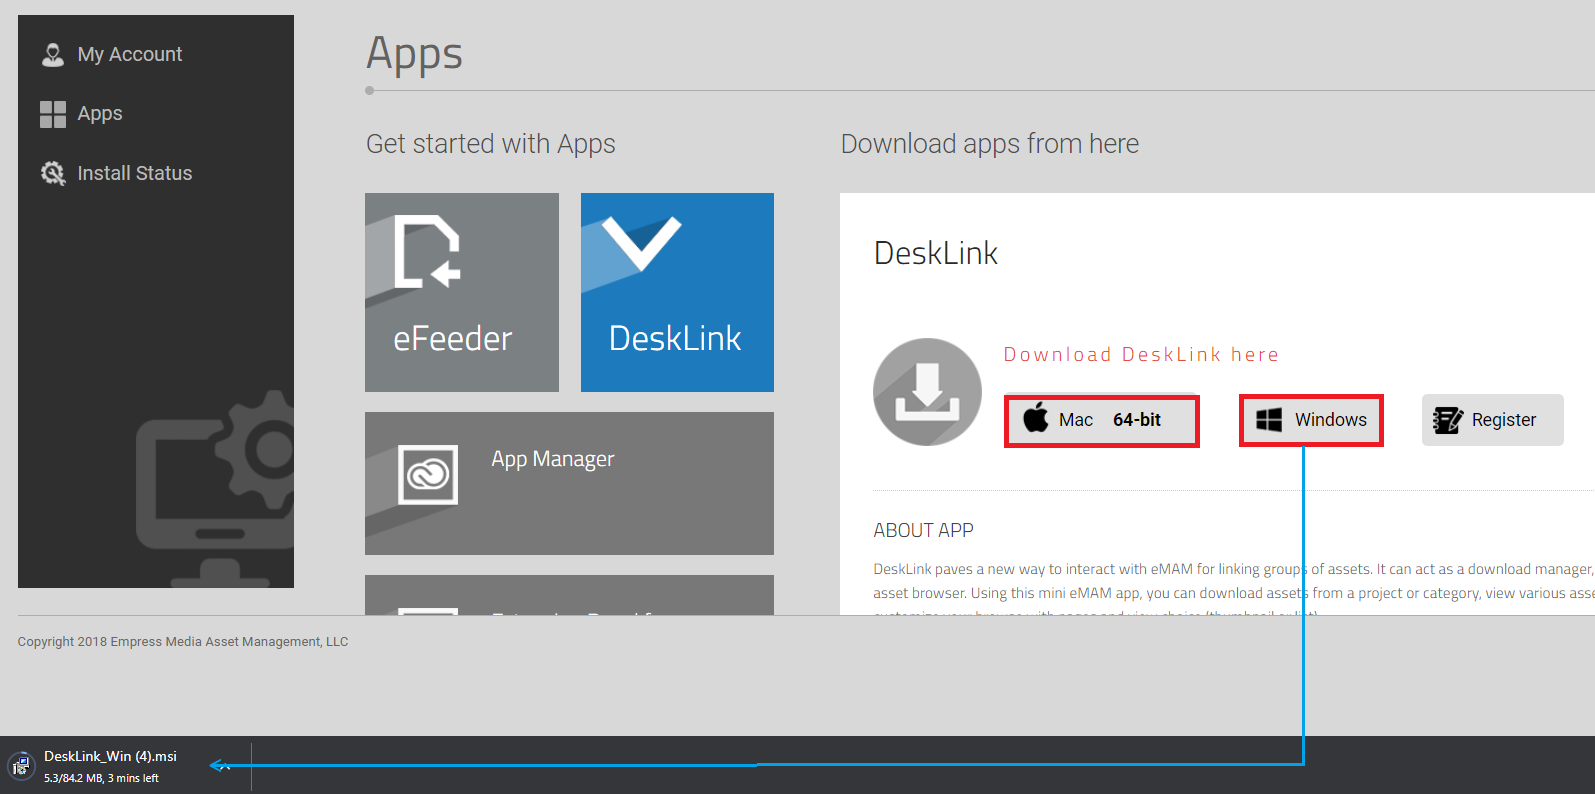
Task: Click the Install Status gear icon
Action: 53,173
